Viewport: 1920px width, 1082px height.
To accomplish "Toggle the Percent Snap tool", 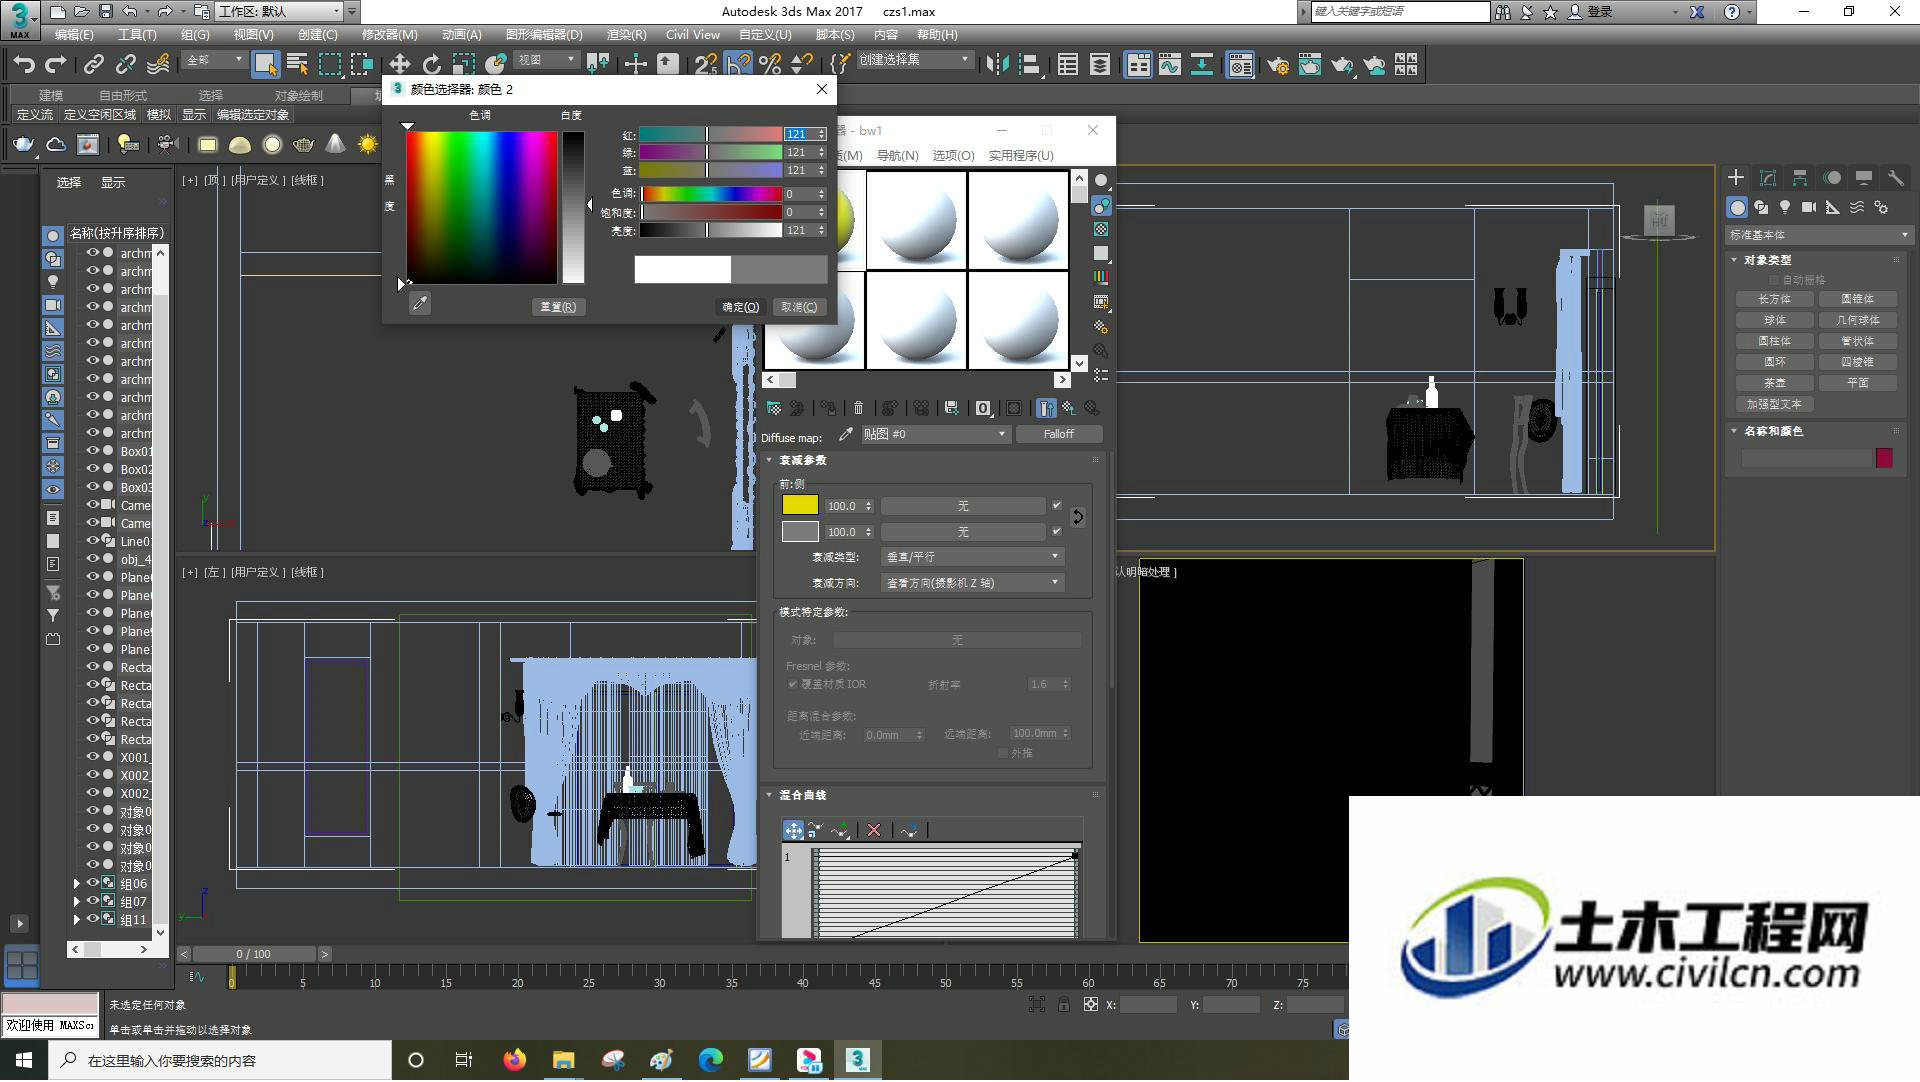I will click(770, 65).
